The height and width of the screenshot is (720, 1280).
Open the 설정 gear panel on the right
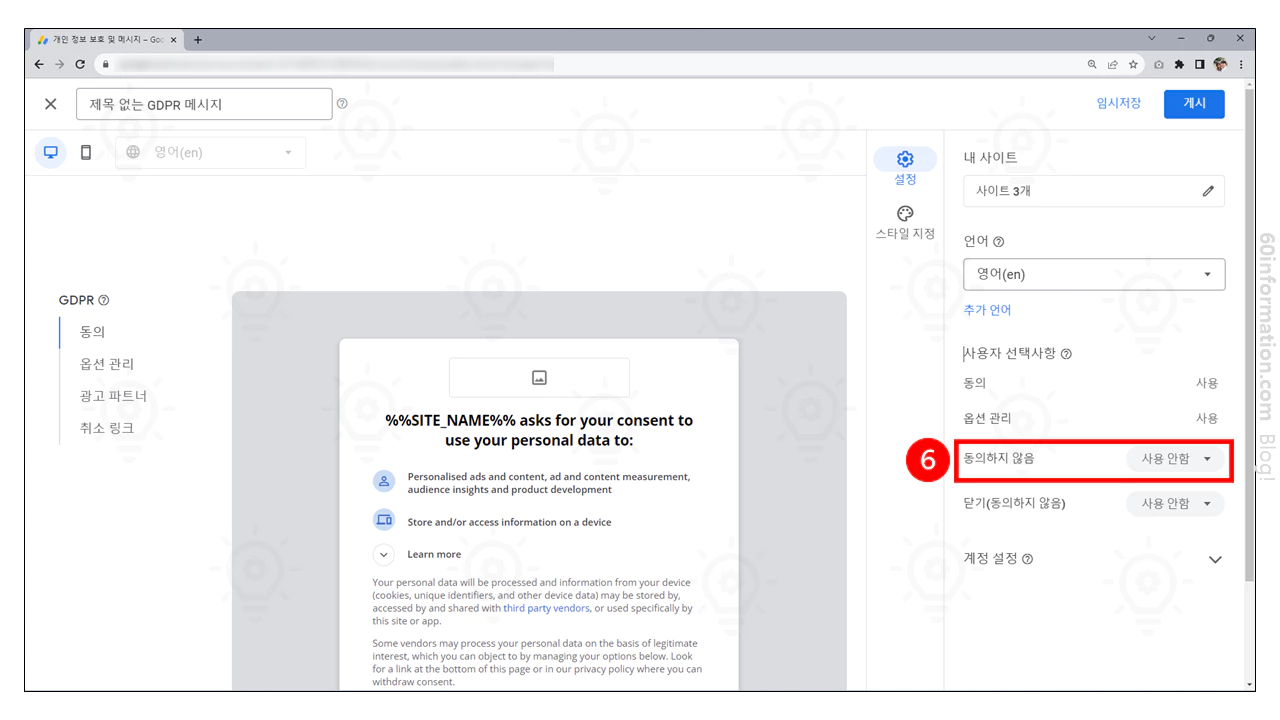coord(905,168)
